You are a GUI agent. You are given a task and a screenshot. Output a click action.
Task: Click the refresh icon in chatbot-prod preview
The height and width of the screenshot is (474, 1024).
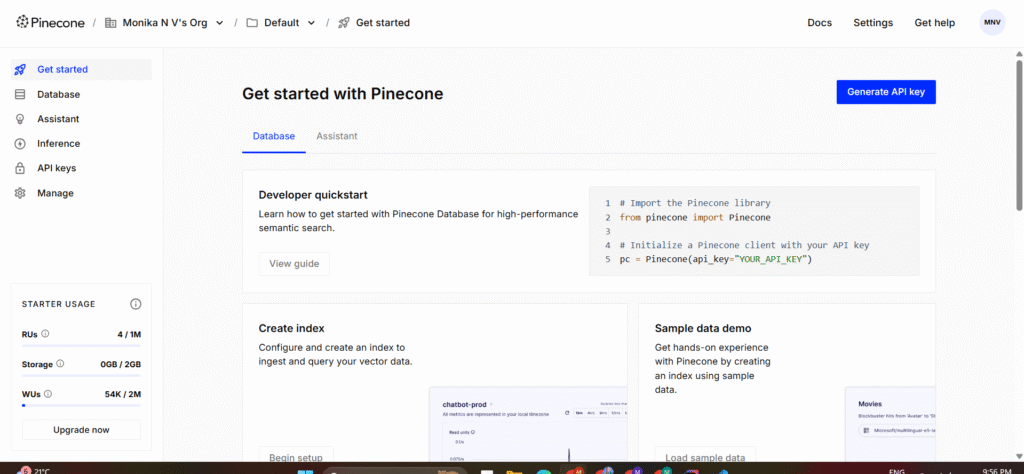[x=567, y=413]
